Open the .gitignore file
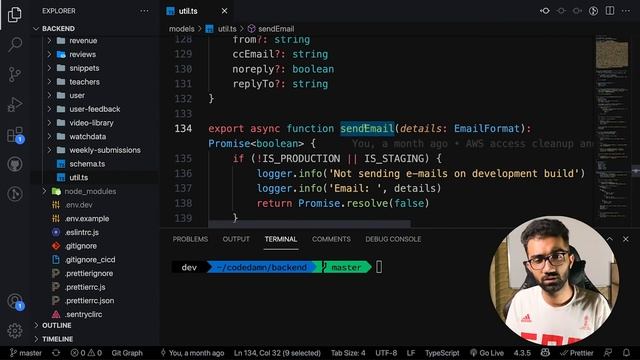The image size is (640, 360). [81, 246]
